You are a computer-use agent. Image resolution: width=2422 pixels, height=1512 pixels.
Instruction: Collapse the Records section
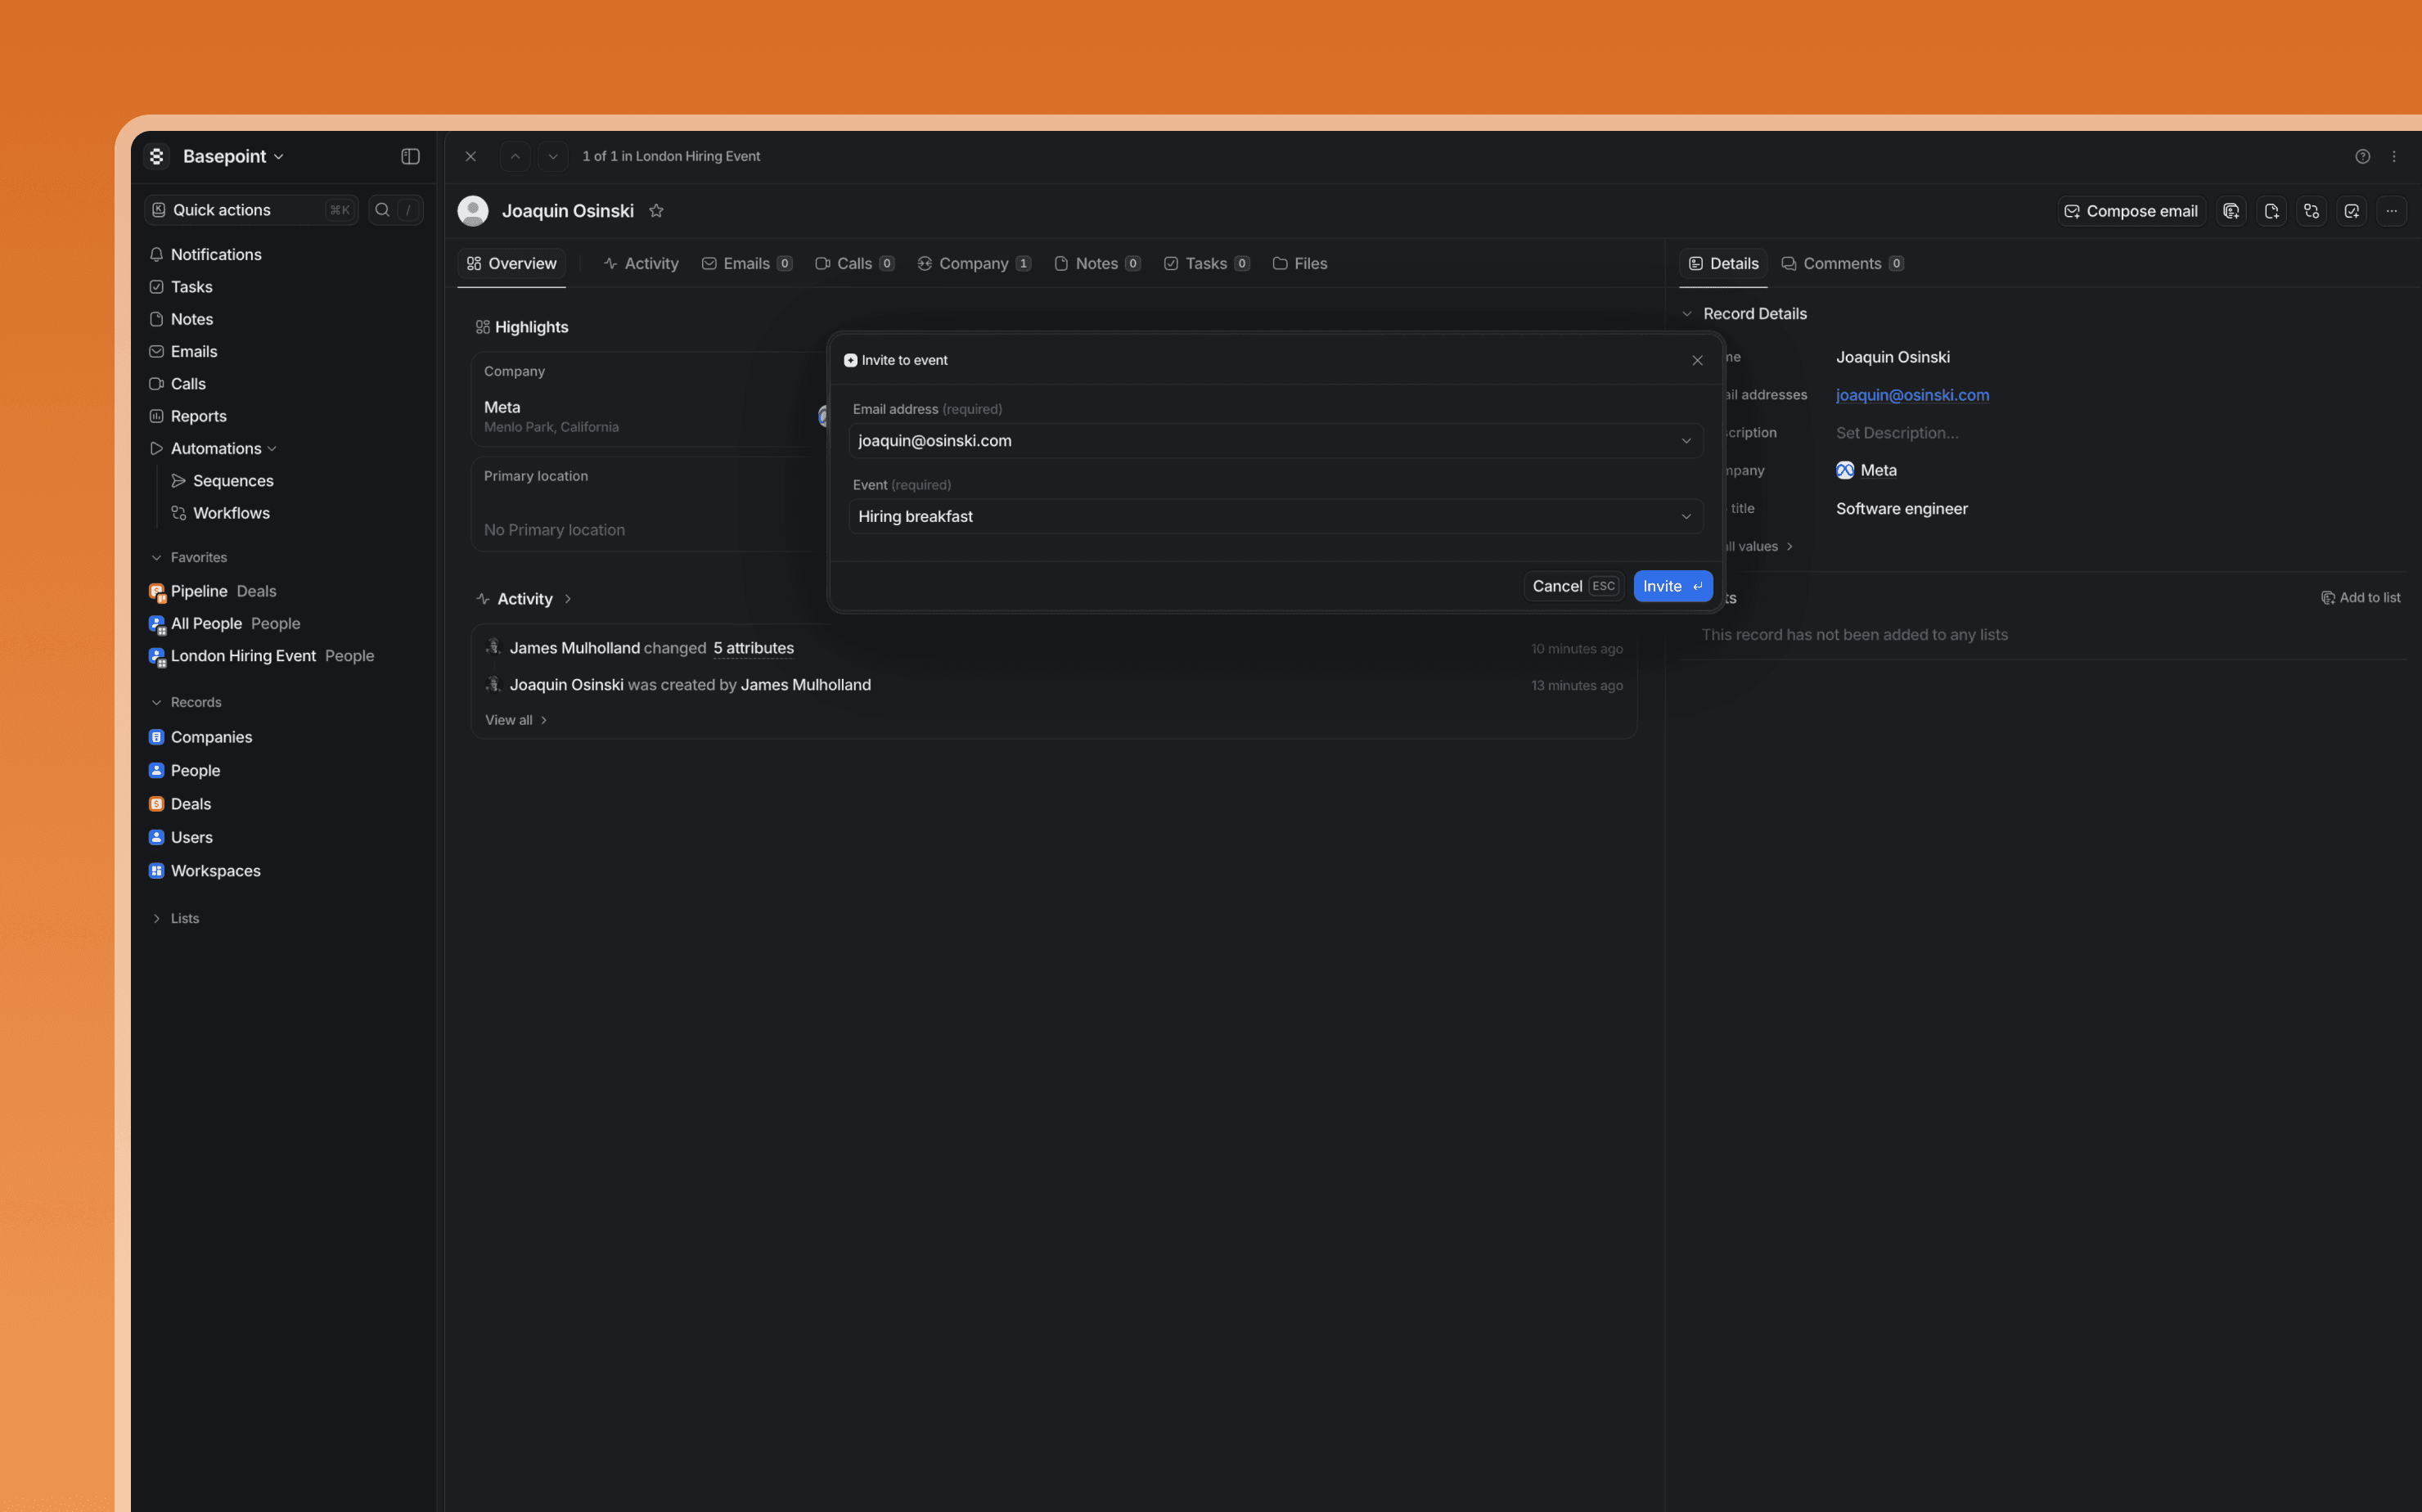click(156, 703)
